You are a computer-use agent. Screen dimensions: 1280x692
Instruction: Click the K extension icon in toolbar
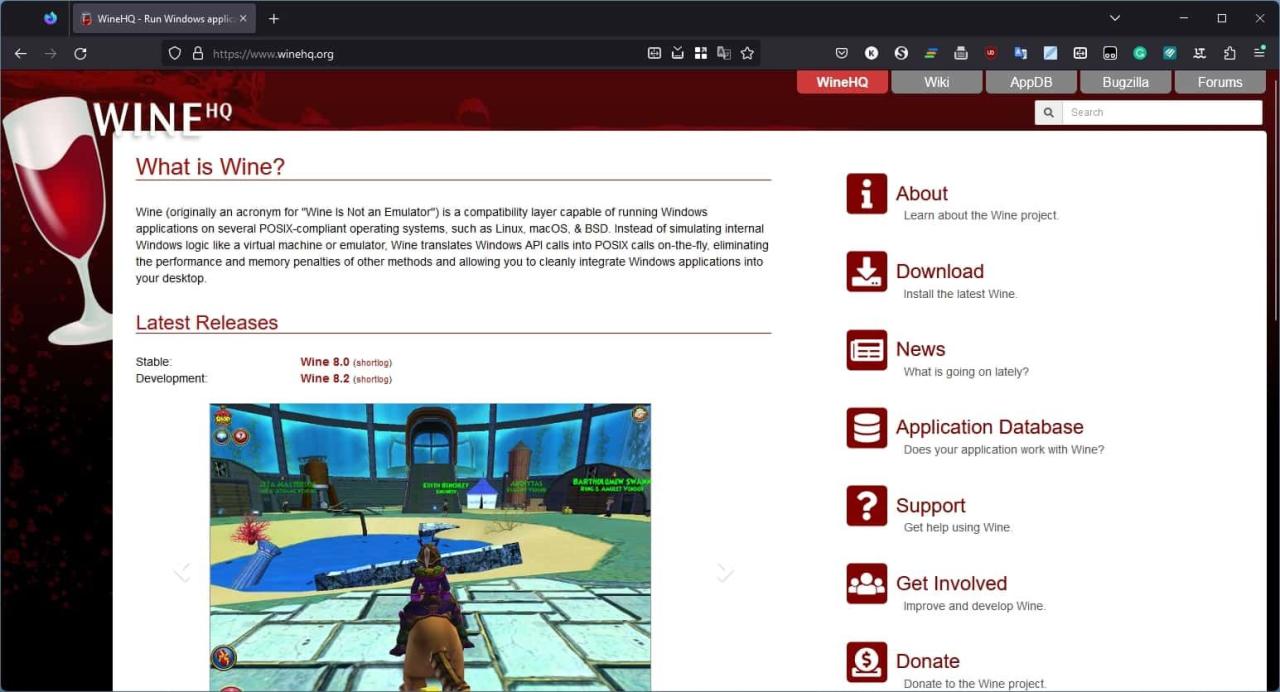(872, 54)
